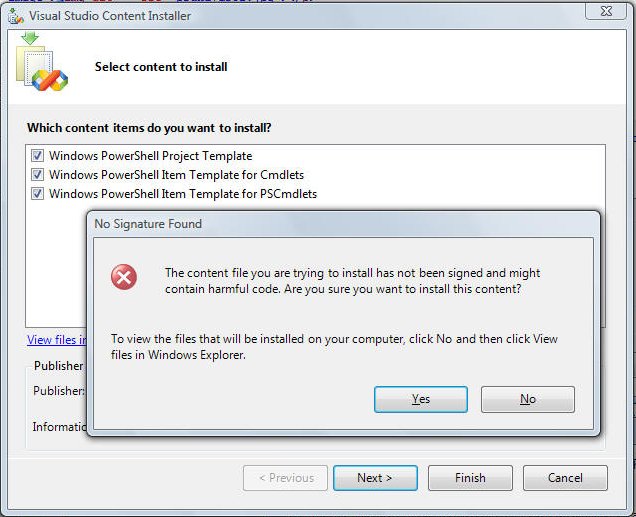Select the Windows PowerShell Project Template label
Screen dimensions: 636x517
tap(150, 156)
